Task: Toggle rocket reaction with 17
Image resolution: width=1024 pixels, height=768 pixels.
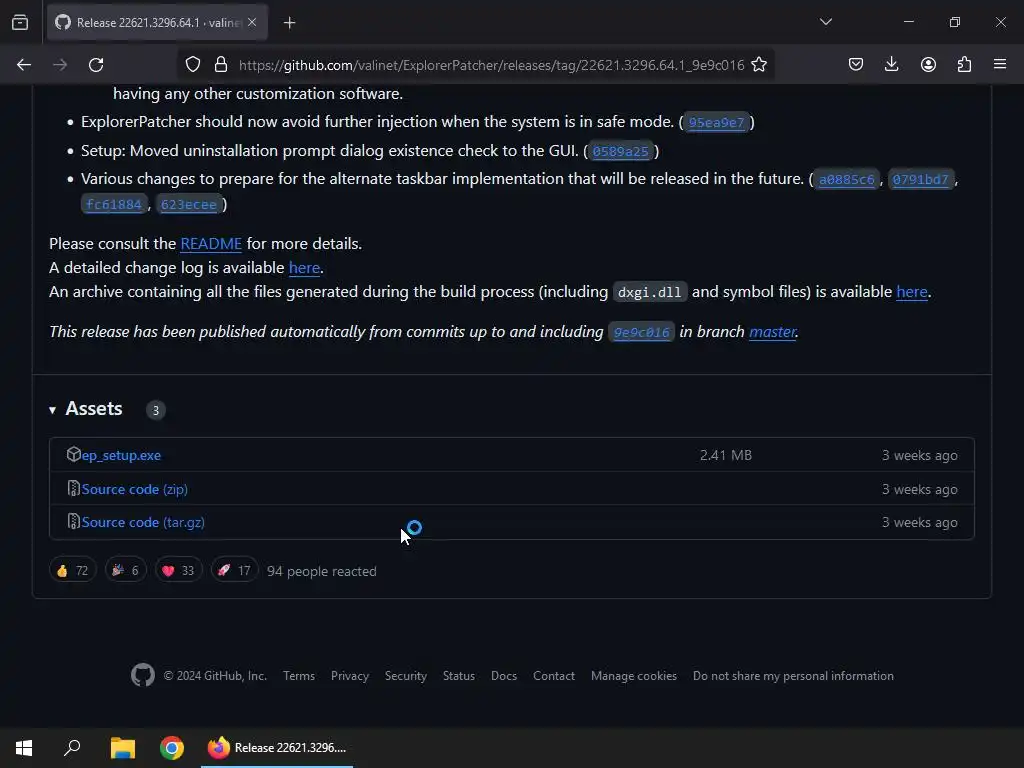Action: 234,571
